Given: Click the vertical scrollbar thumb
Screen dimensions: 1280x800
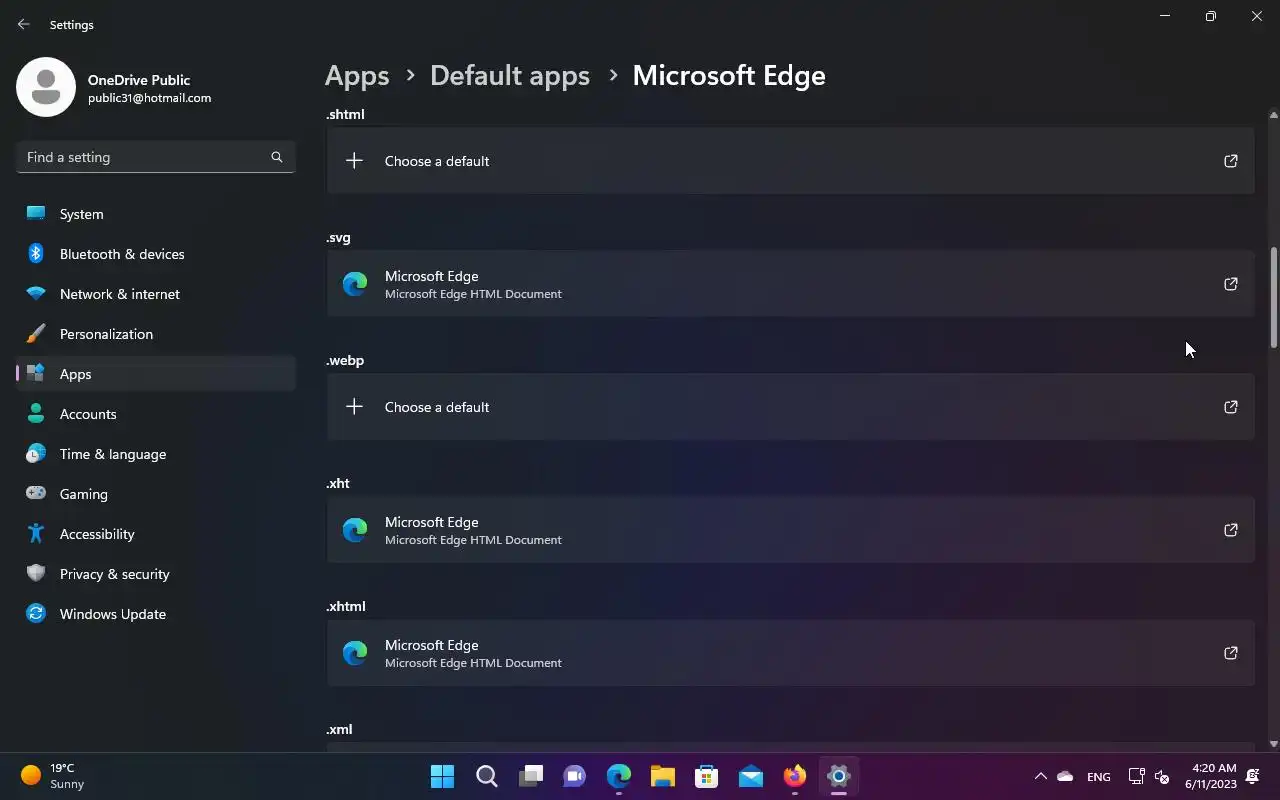Looking at the screenshot, I should point(1274,298).
